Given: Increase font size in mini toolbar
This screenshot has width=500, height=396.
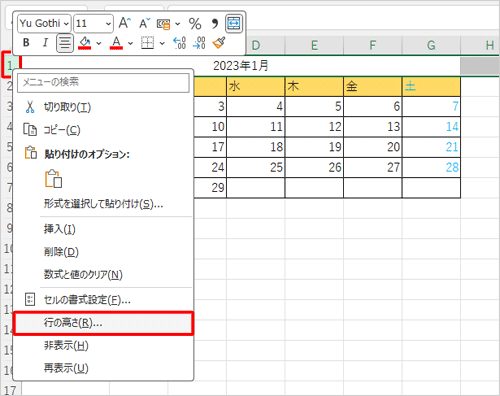Looking at the screenshot, I should pyautogui.click(x=125, y=23).
